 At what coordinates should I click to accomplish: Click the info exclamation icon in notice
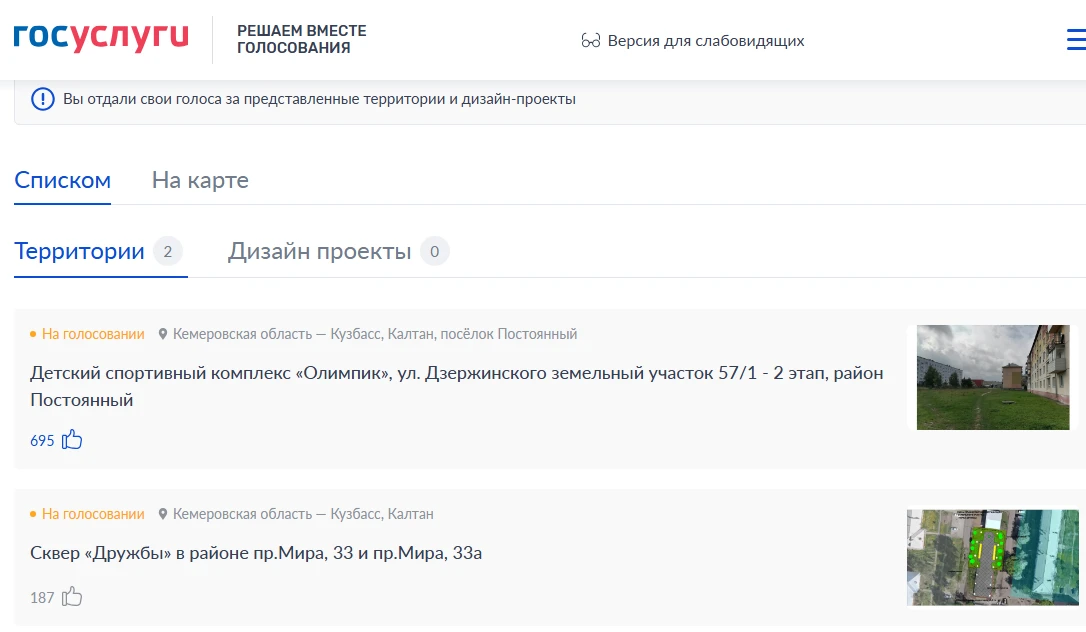[x=43, y=99]
